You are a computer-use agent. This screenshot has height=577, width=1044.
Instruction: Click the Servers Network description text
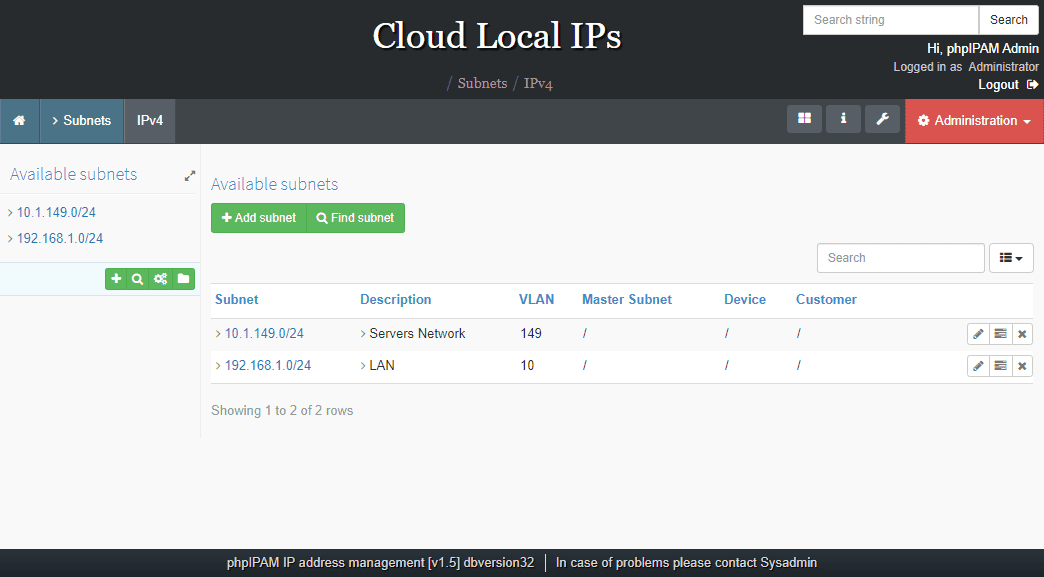pyautogui.click(x=417, y=333)
